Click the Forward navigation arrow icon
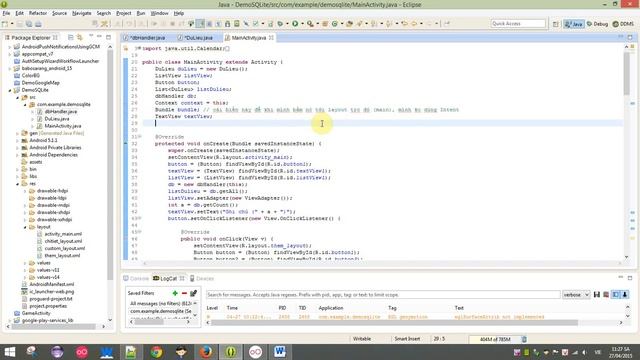 pos(429,24)
